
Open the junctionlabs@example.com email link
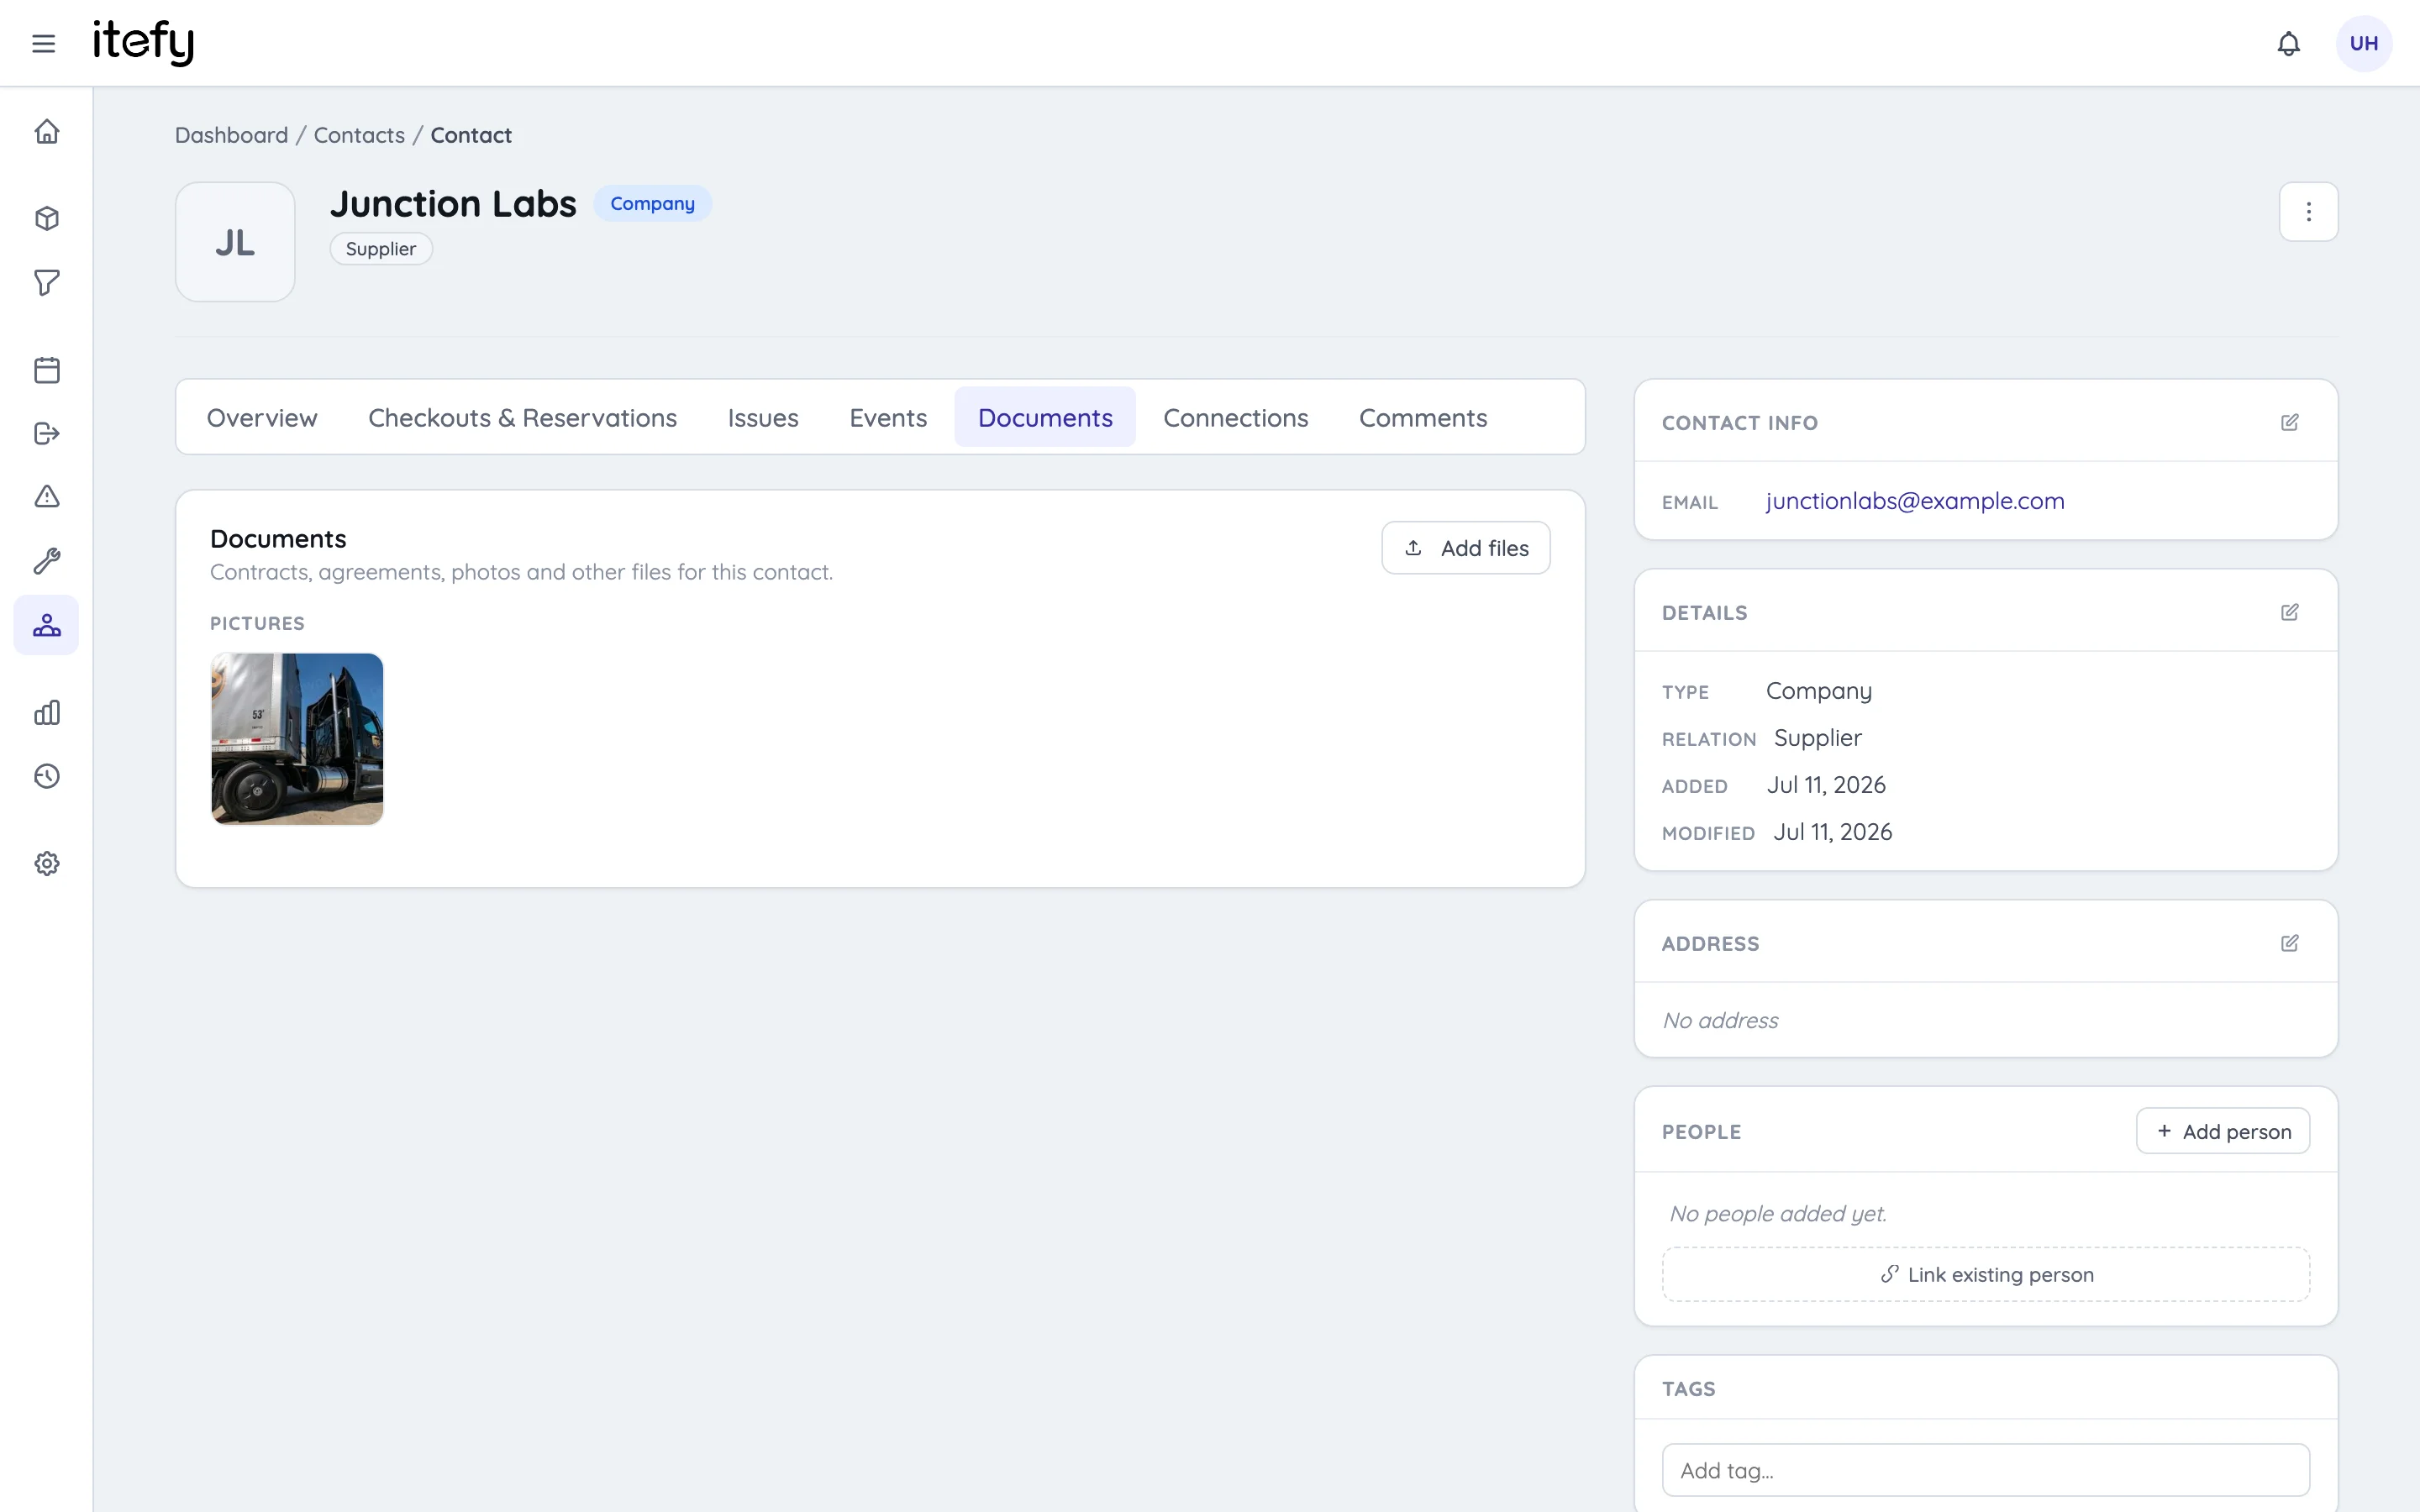[1914, 501]
